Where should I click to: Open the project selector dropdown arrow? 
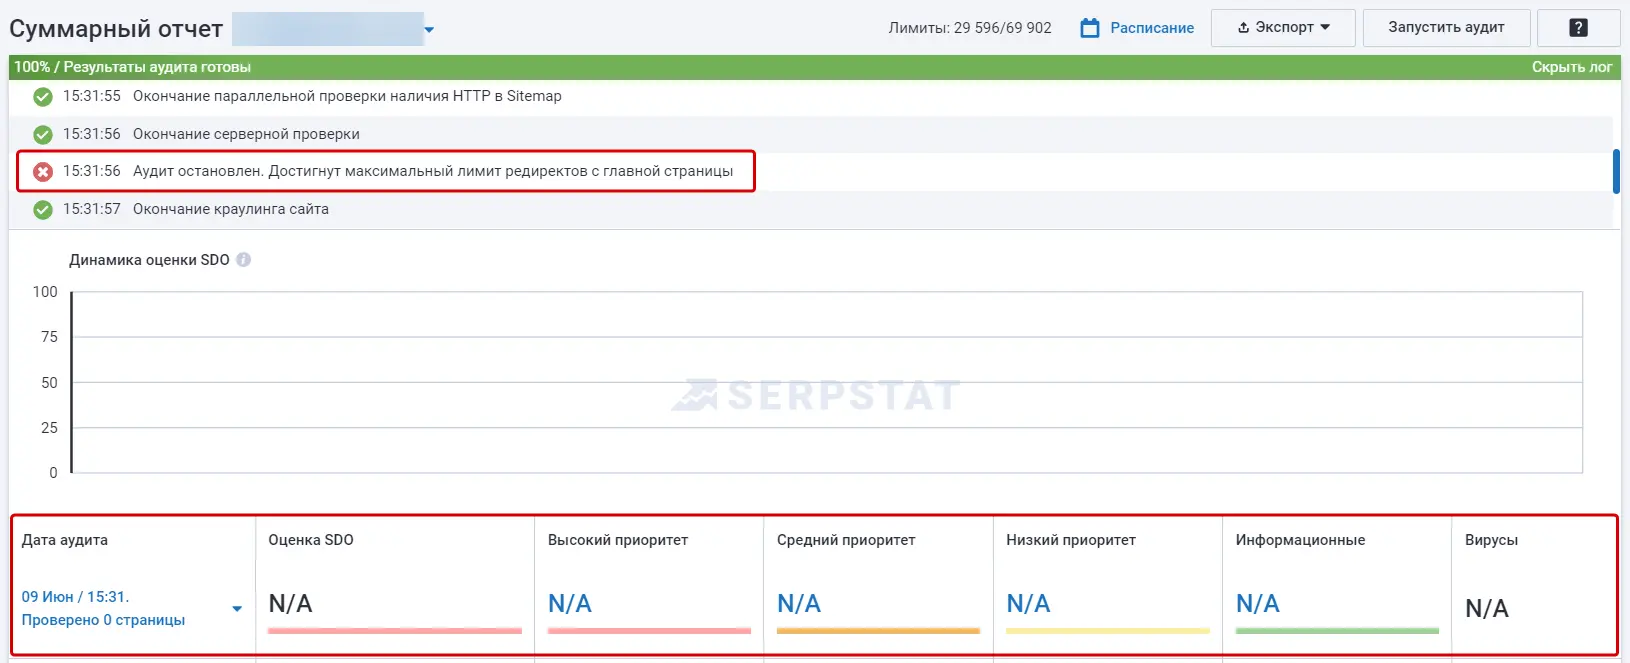coord(429,30)
